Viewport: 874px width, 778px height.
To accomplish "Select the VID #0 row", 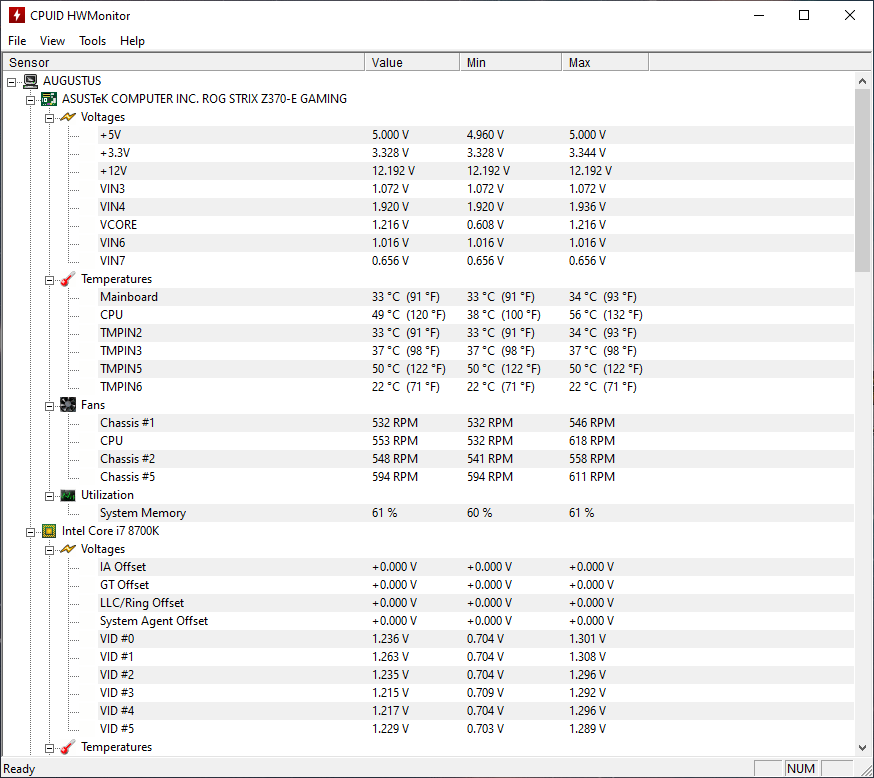I will pos(476,639).
